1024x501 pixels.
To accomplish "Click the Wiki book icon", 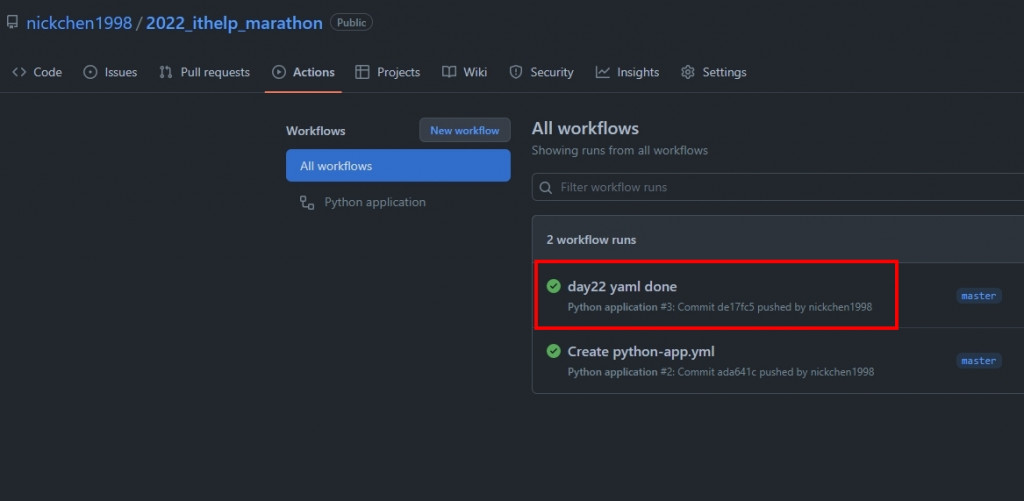I will pyautogui.click(x=449, y=73).
